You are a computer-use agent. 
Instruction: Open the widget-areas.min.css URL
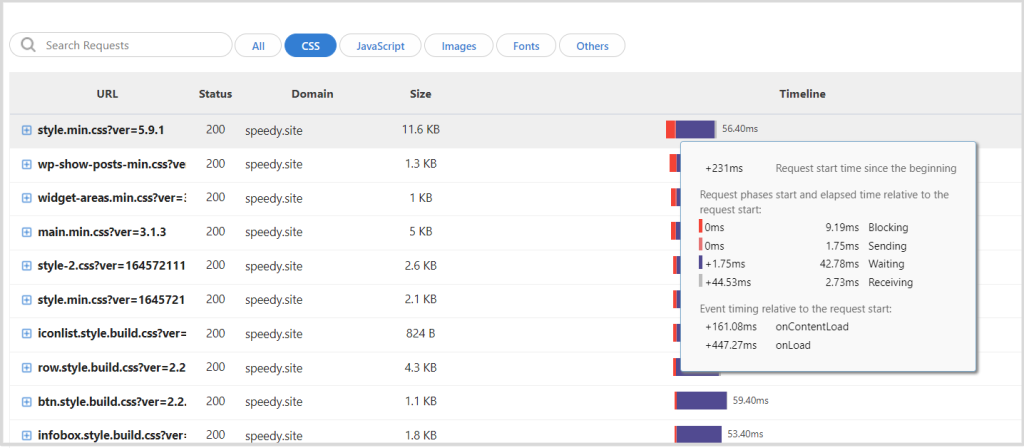pos(112,198)
